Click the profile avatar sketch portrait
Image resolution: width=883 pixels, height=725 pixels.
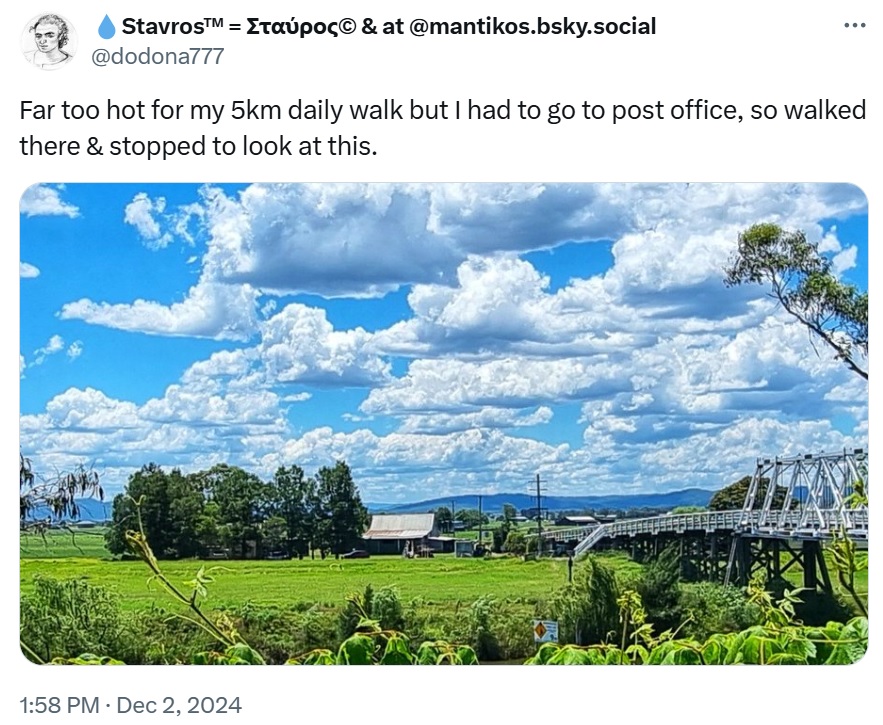coord(49,41)
